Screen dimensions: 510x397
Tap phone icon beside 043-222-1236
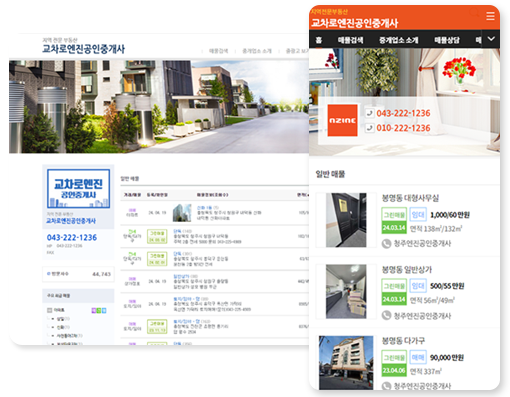(369, 113)
